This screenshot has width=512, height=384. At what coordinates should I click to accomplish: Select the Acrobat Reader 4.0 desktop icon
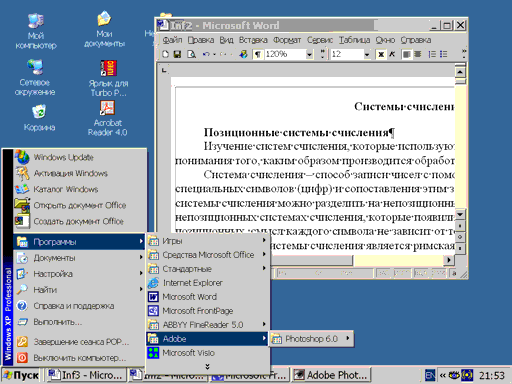107,118
